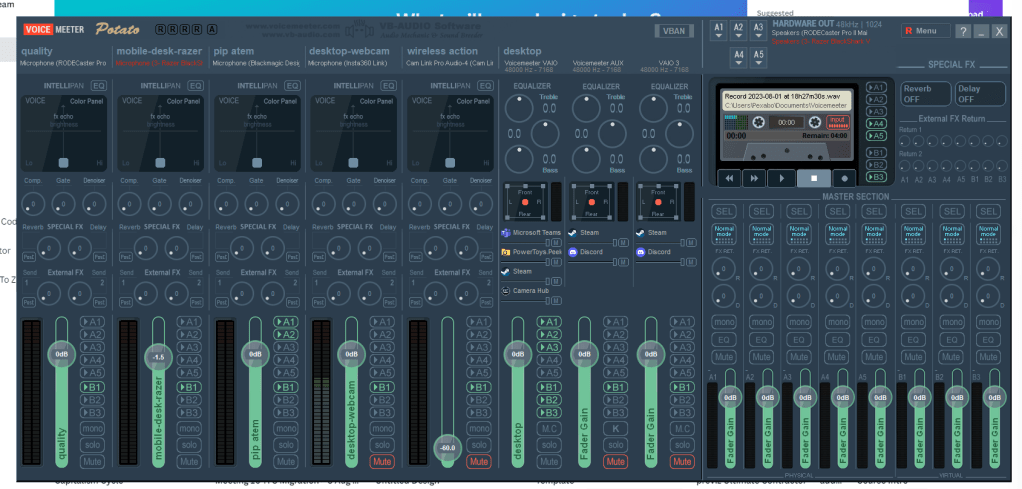Image resolution: width=1022 pixels, height=489 pixels.
Task: Toggle B1 routing on quality strip
Action: (x=93, y=387)
